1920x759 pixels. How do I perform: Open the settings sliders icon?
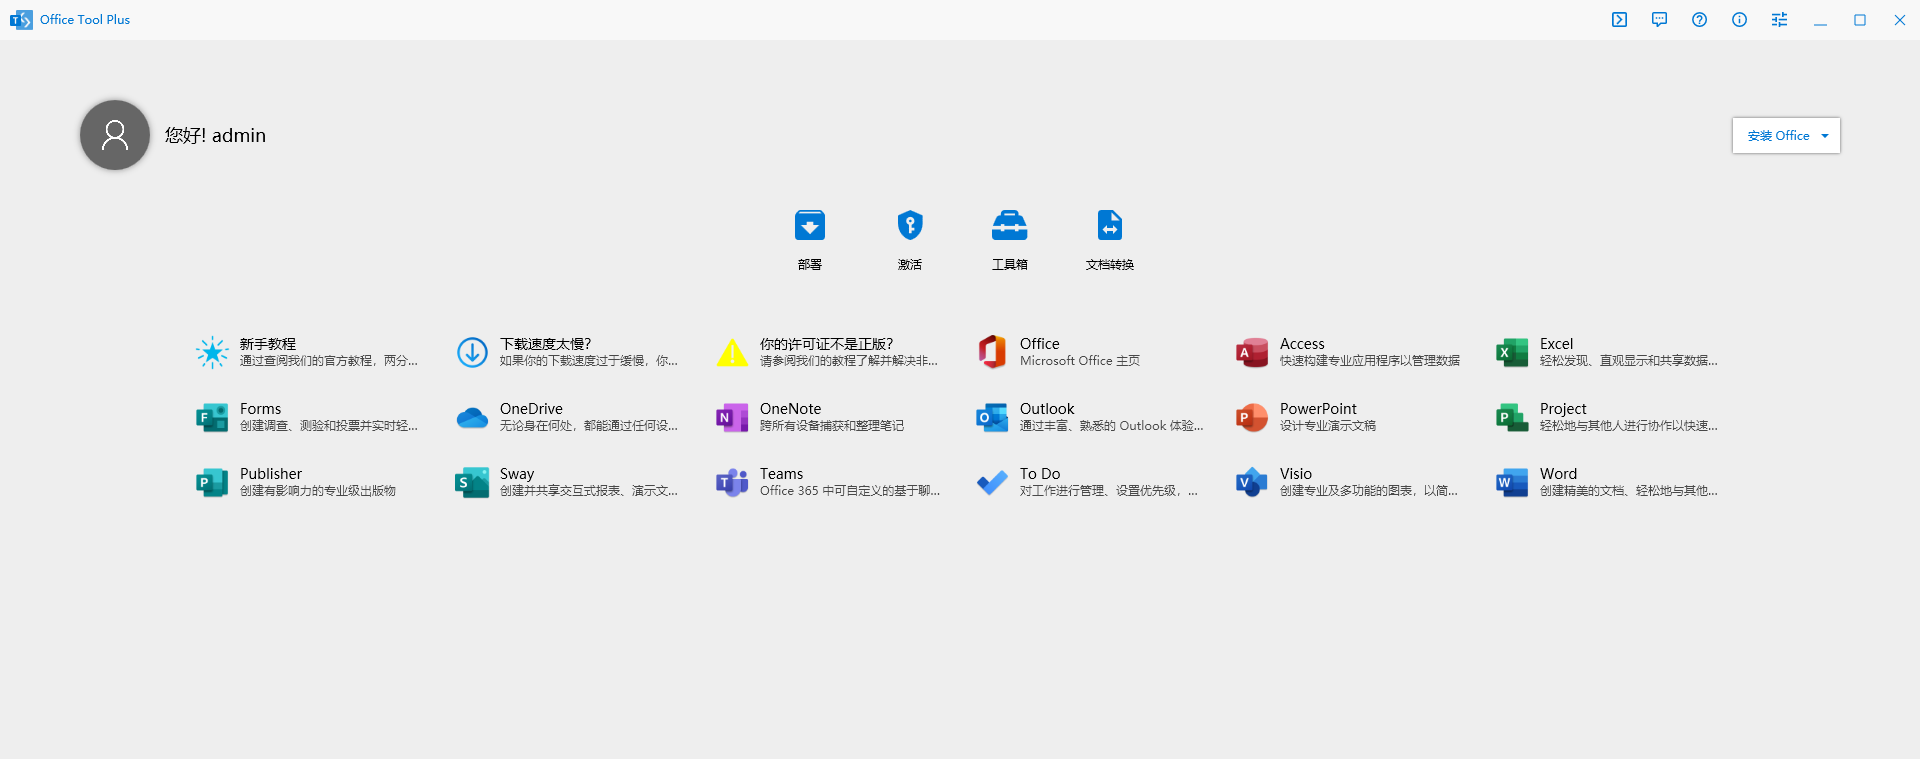click(x=1780, y=20)
